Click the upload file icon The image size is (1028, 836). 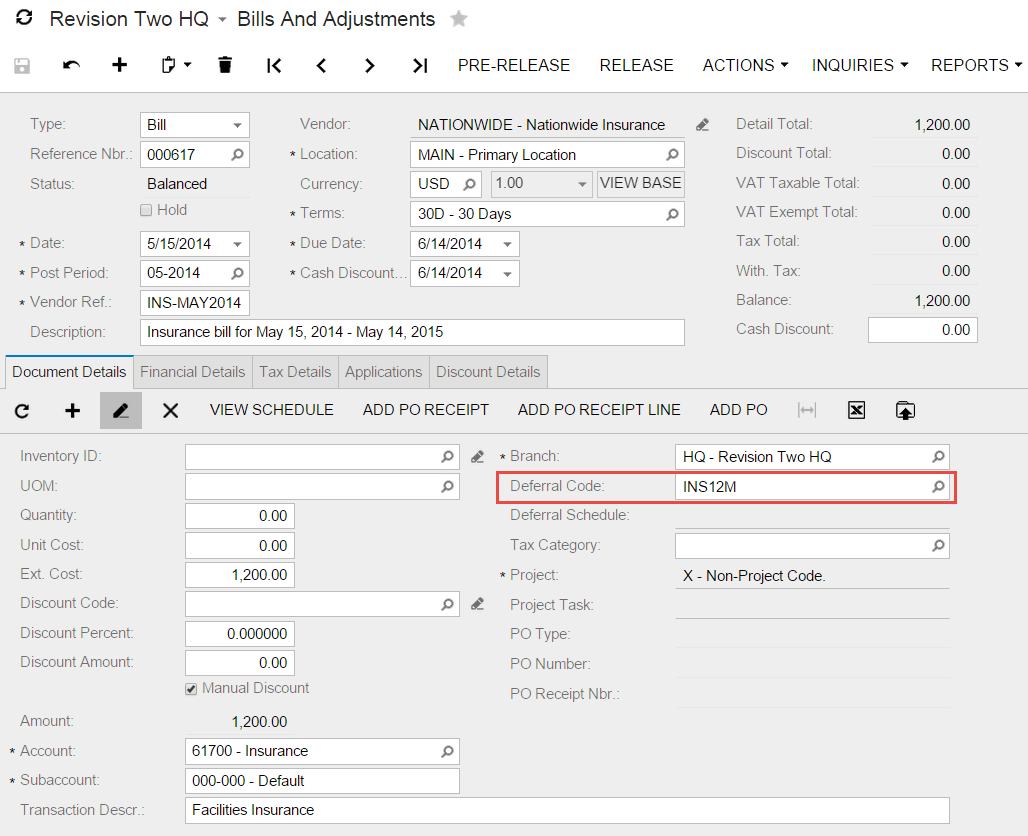(x=905, y=410)
